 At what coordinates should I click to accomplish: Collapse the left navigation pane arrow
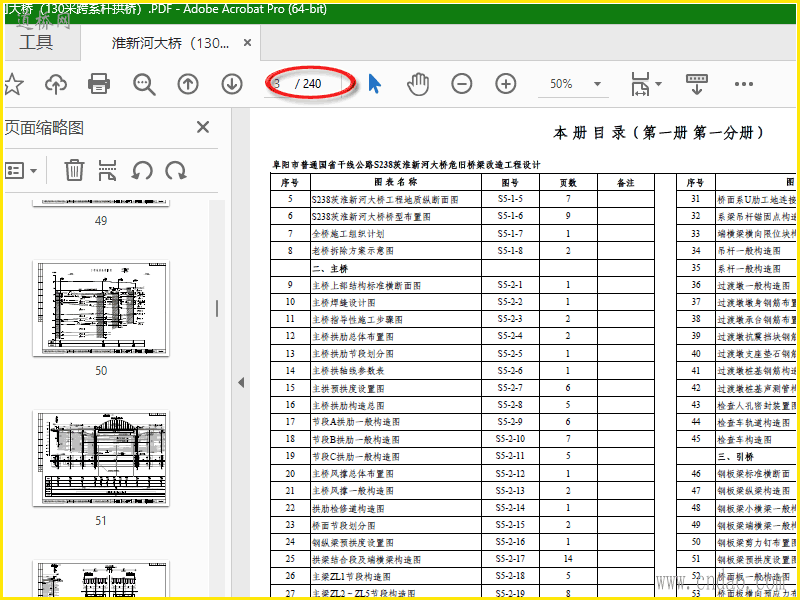tap(241, 382)
